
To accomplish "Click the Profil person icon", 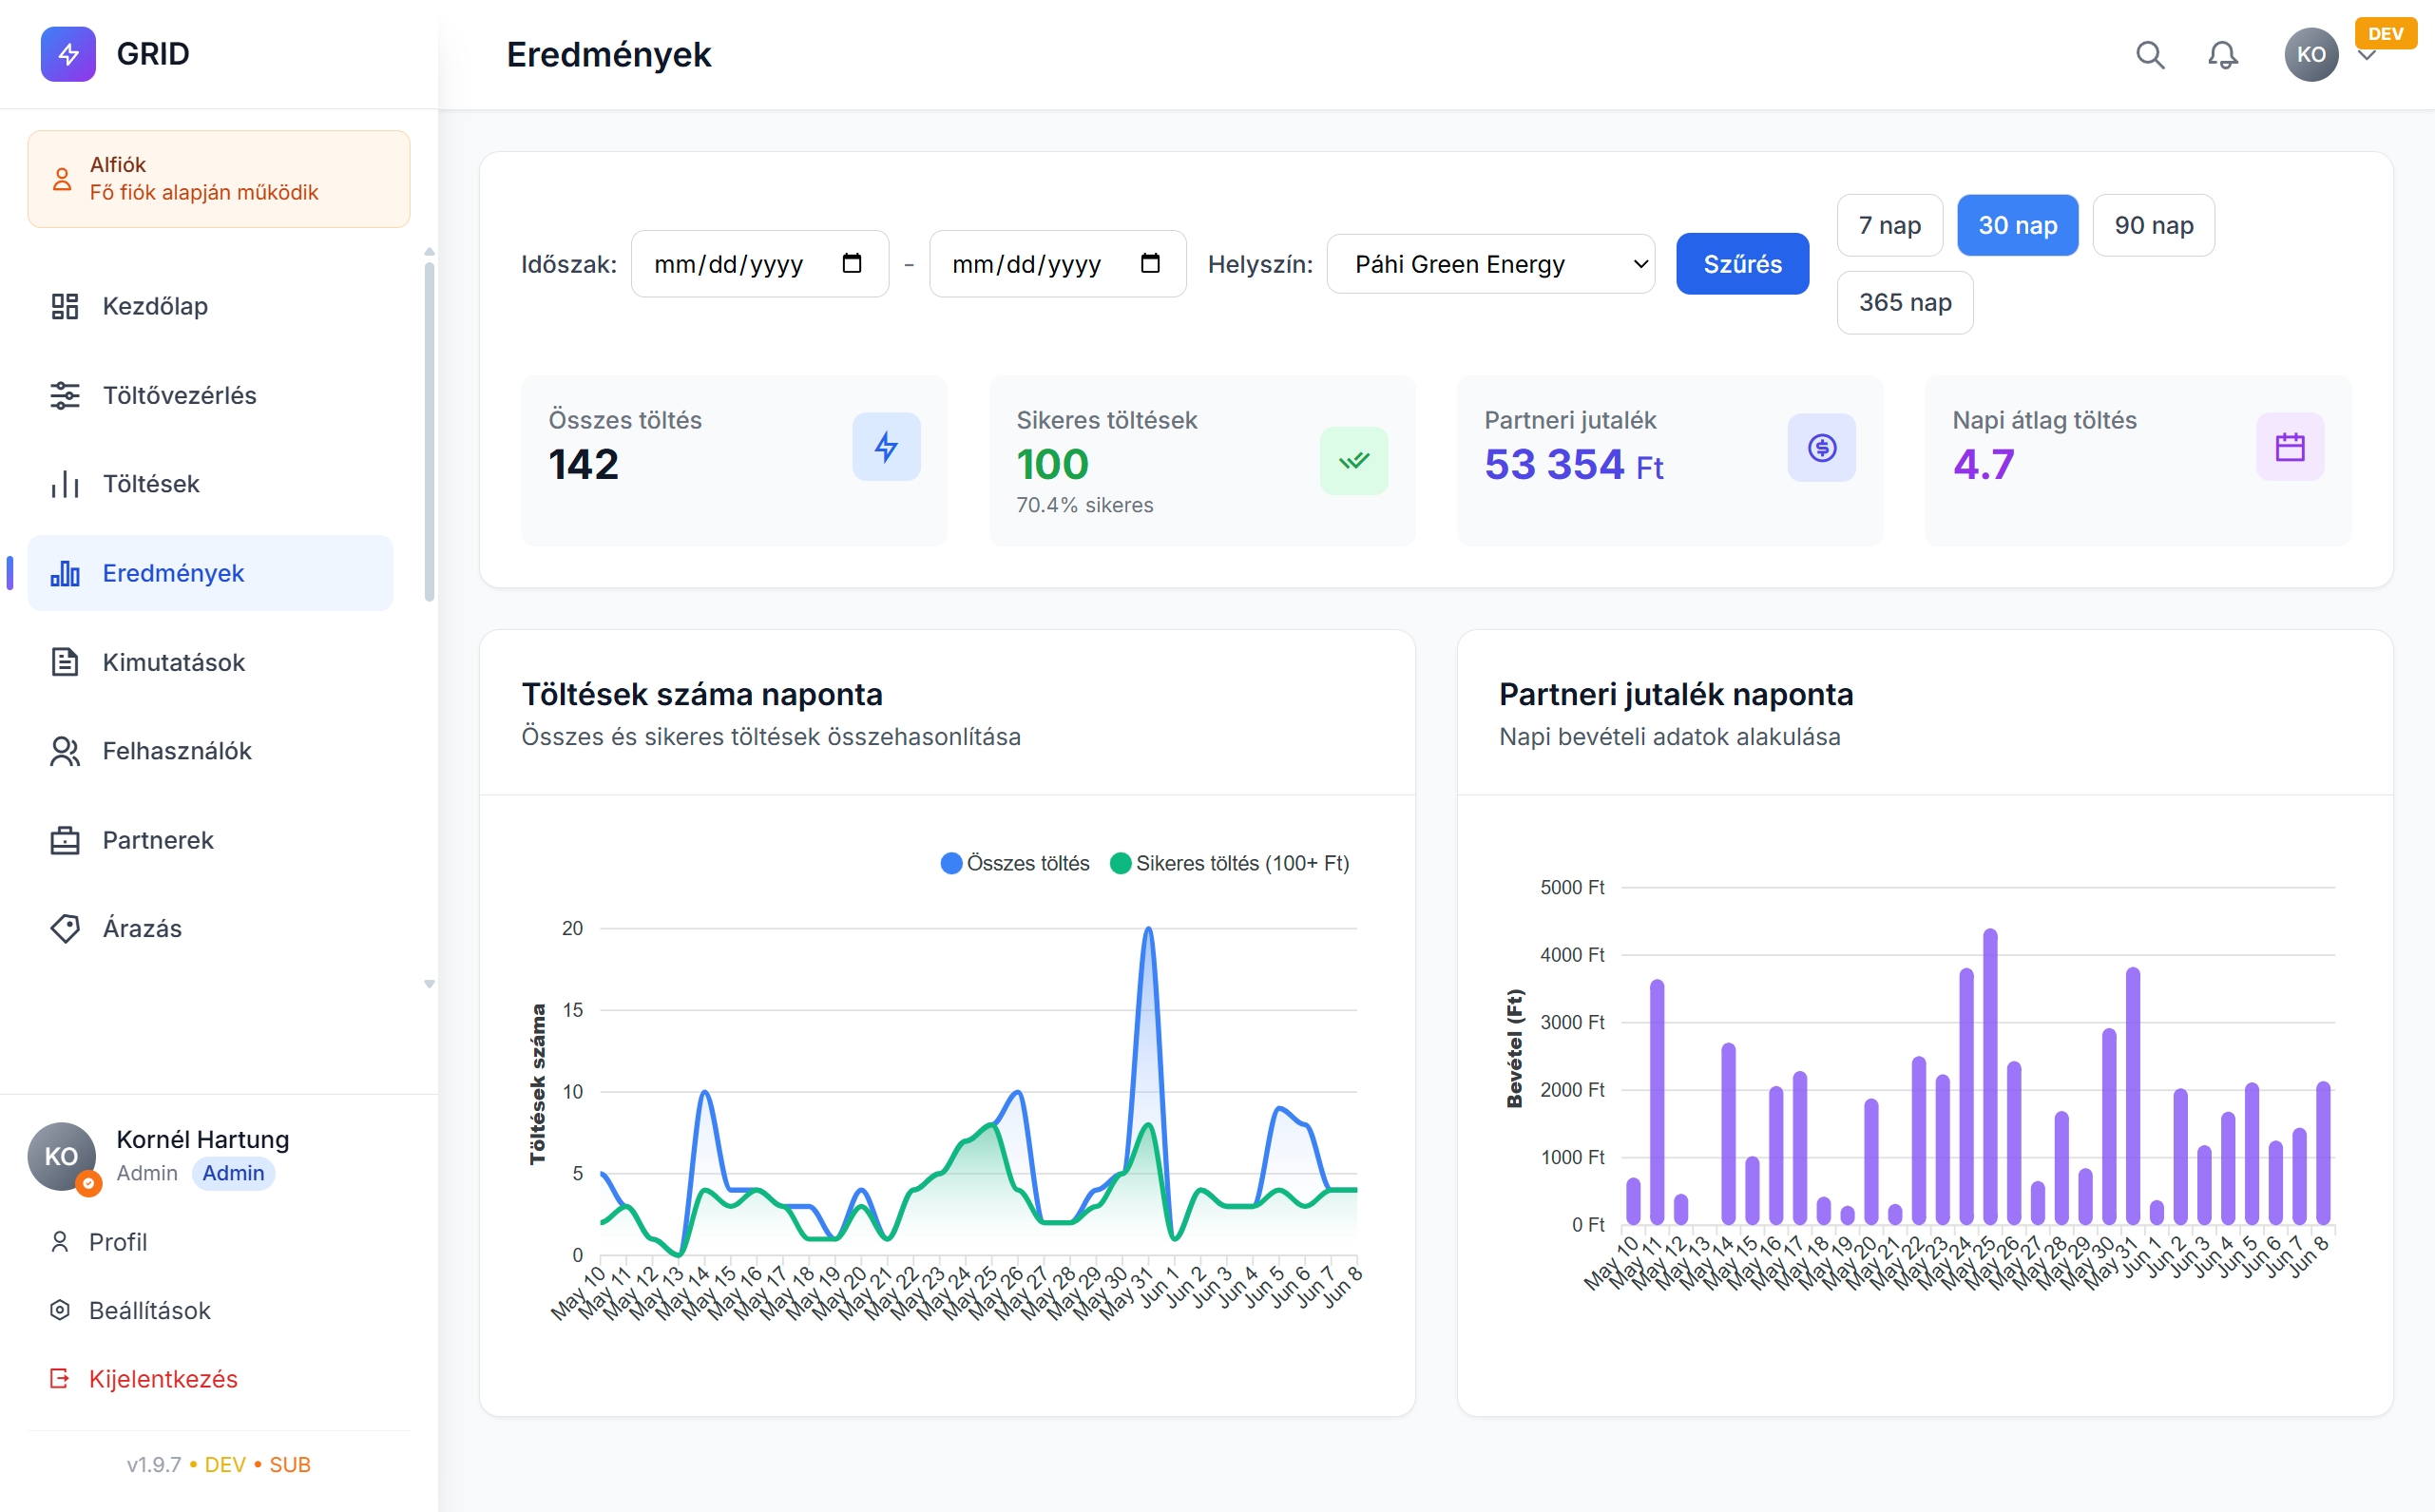I will [x=60, y=1242].
